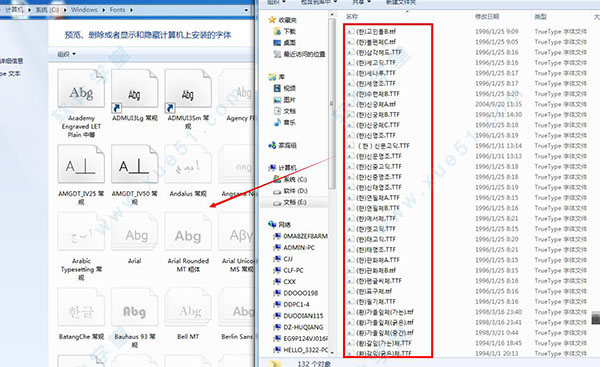Click the AMGDT_IV50 font icon
This screenshot has height=367, width=600.
[135, 165]
